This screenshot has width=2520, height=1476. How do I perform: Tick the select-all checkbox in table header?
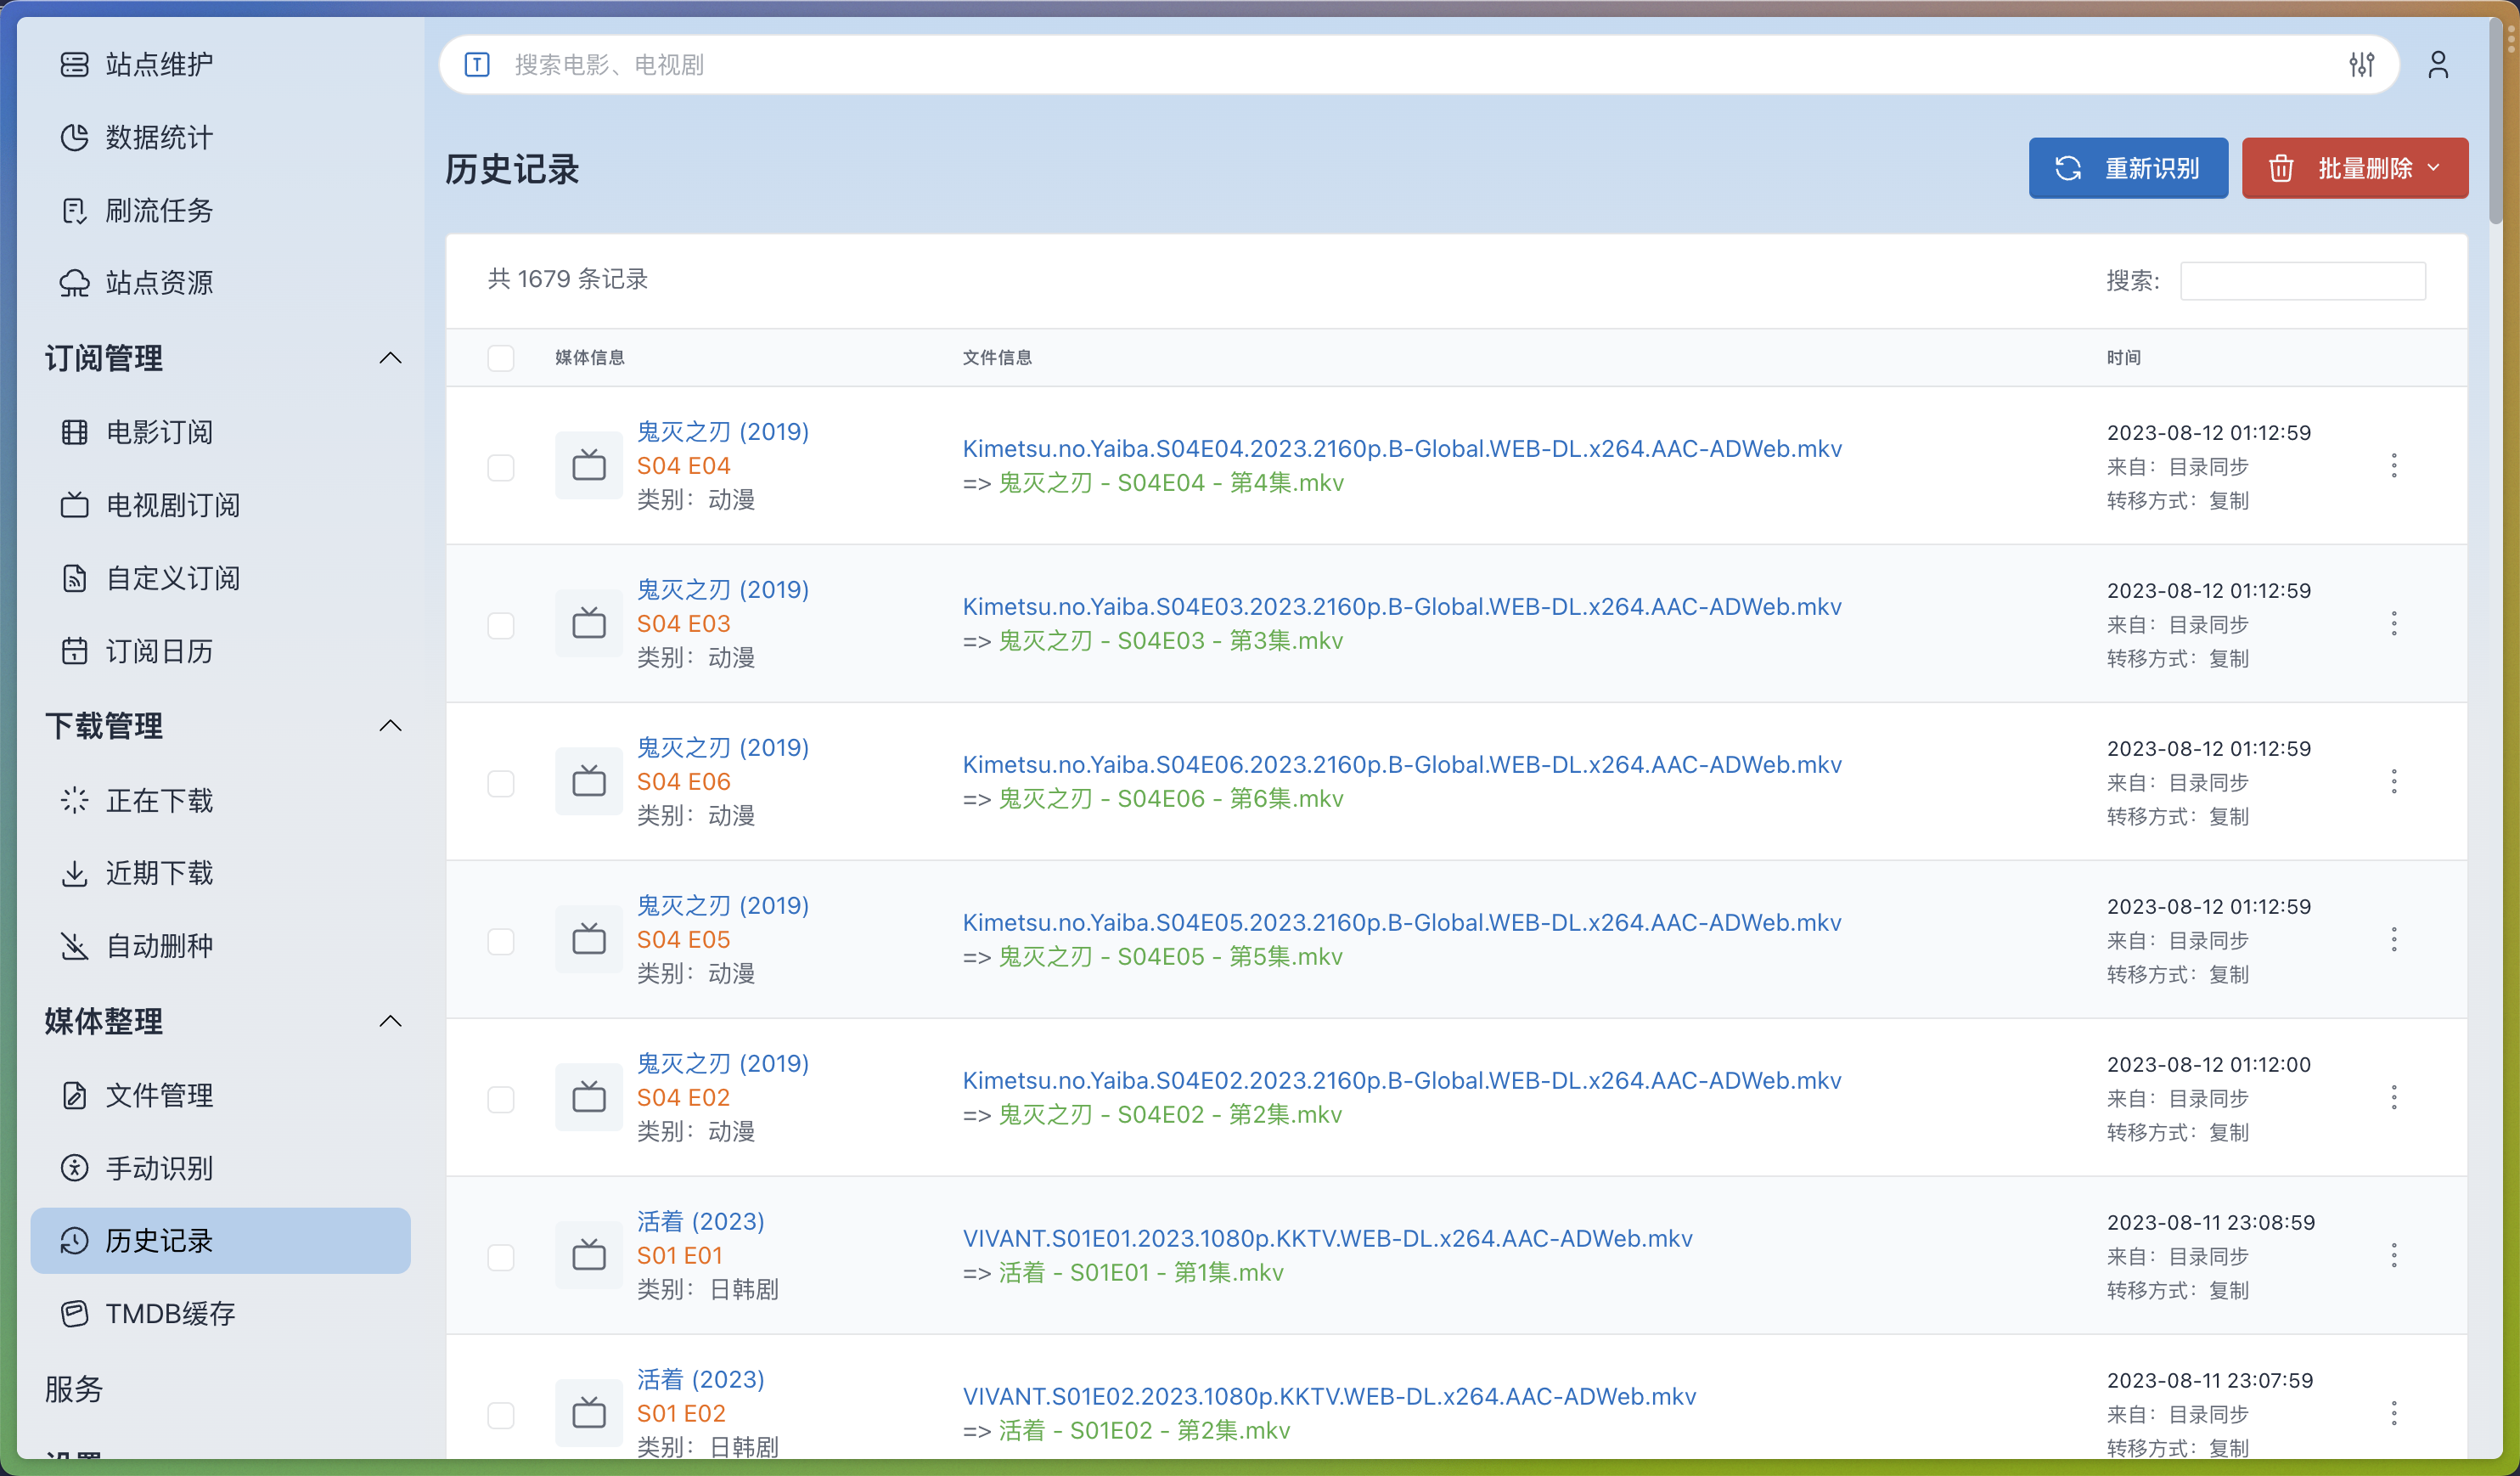pyautogui.click(x=501, y=358)
